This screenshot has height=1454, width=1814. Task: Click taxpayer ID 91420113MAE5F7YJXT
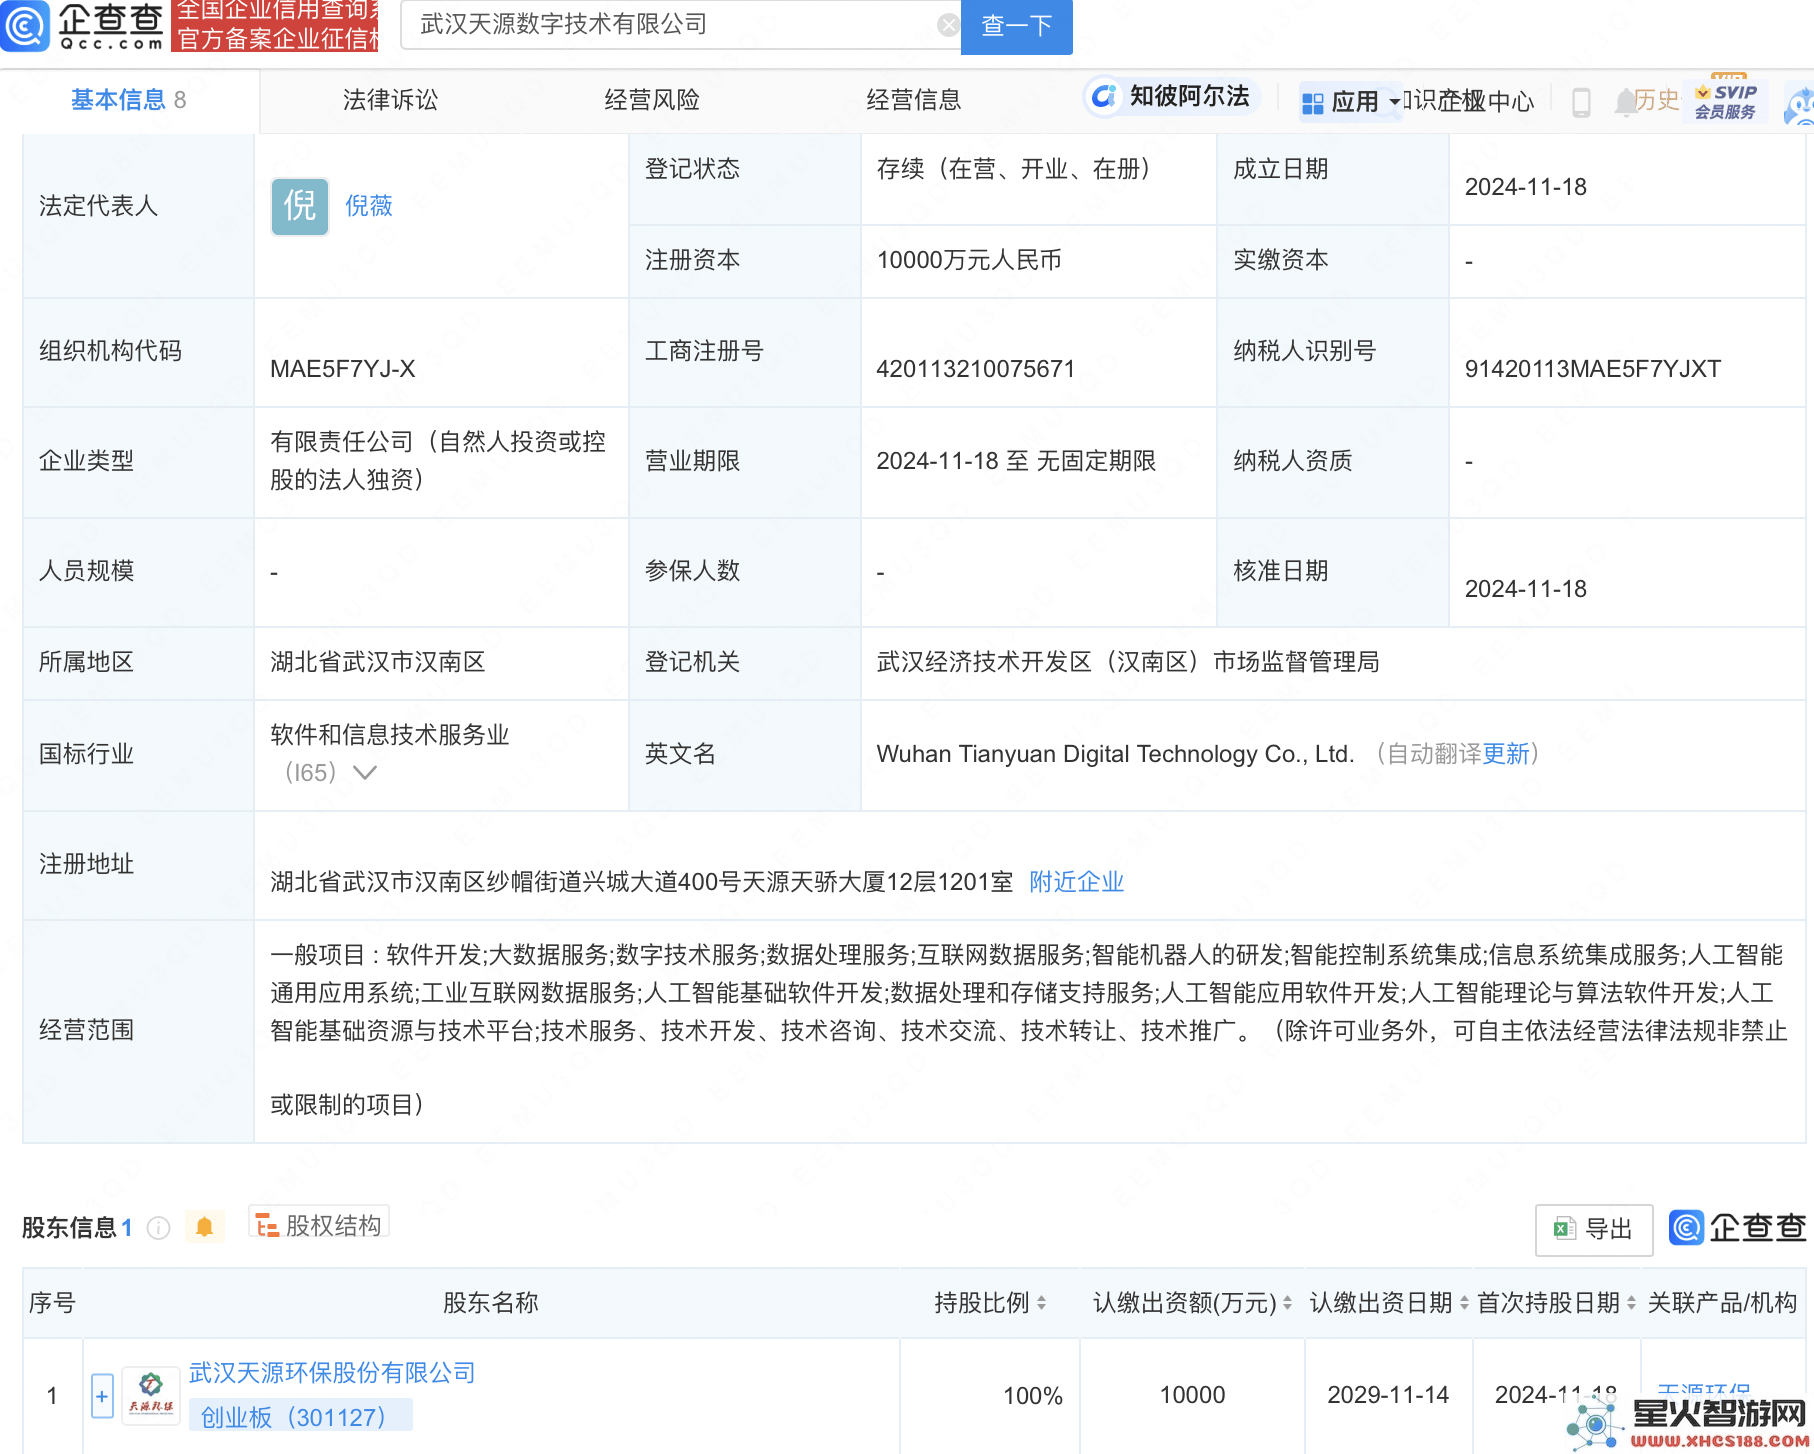pos(1592,369)
